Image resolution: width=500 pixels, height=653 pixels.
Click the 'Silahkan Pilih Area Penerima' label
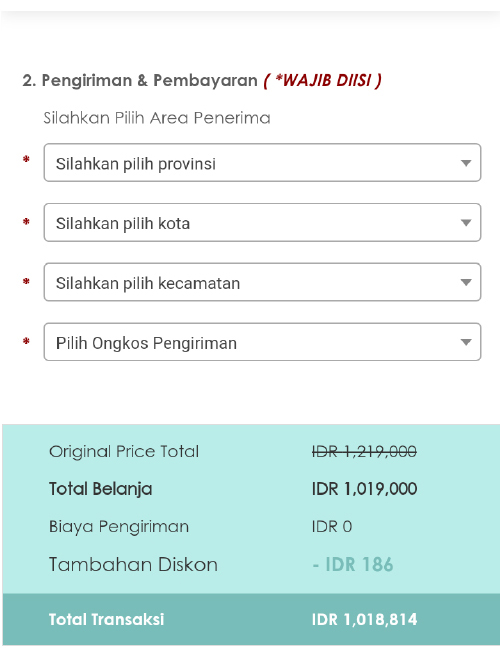(157, 118)
